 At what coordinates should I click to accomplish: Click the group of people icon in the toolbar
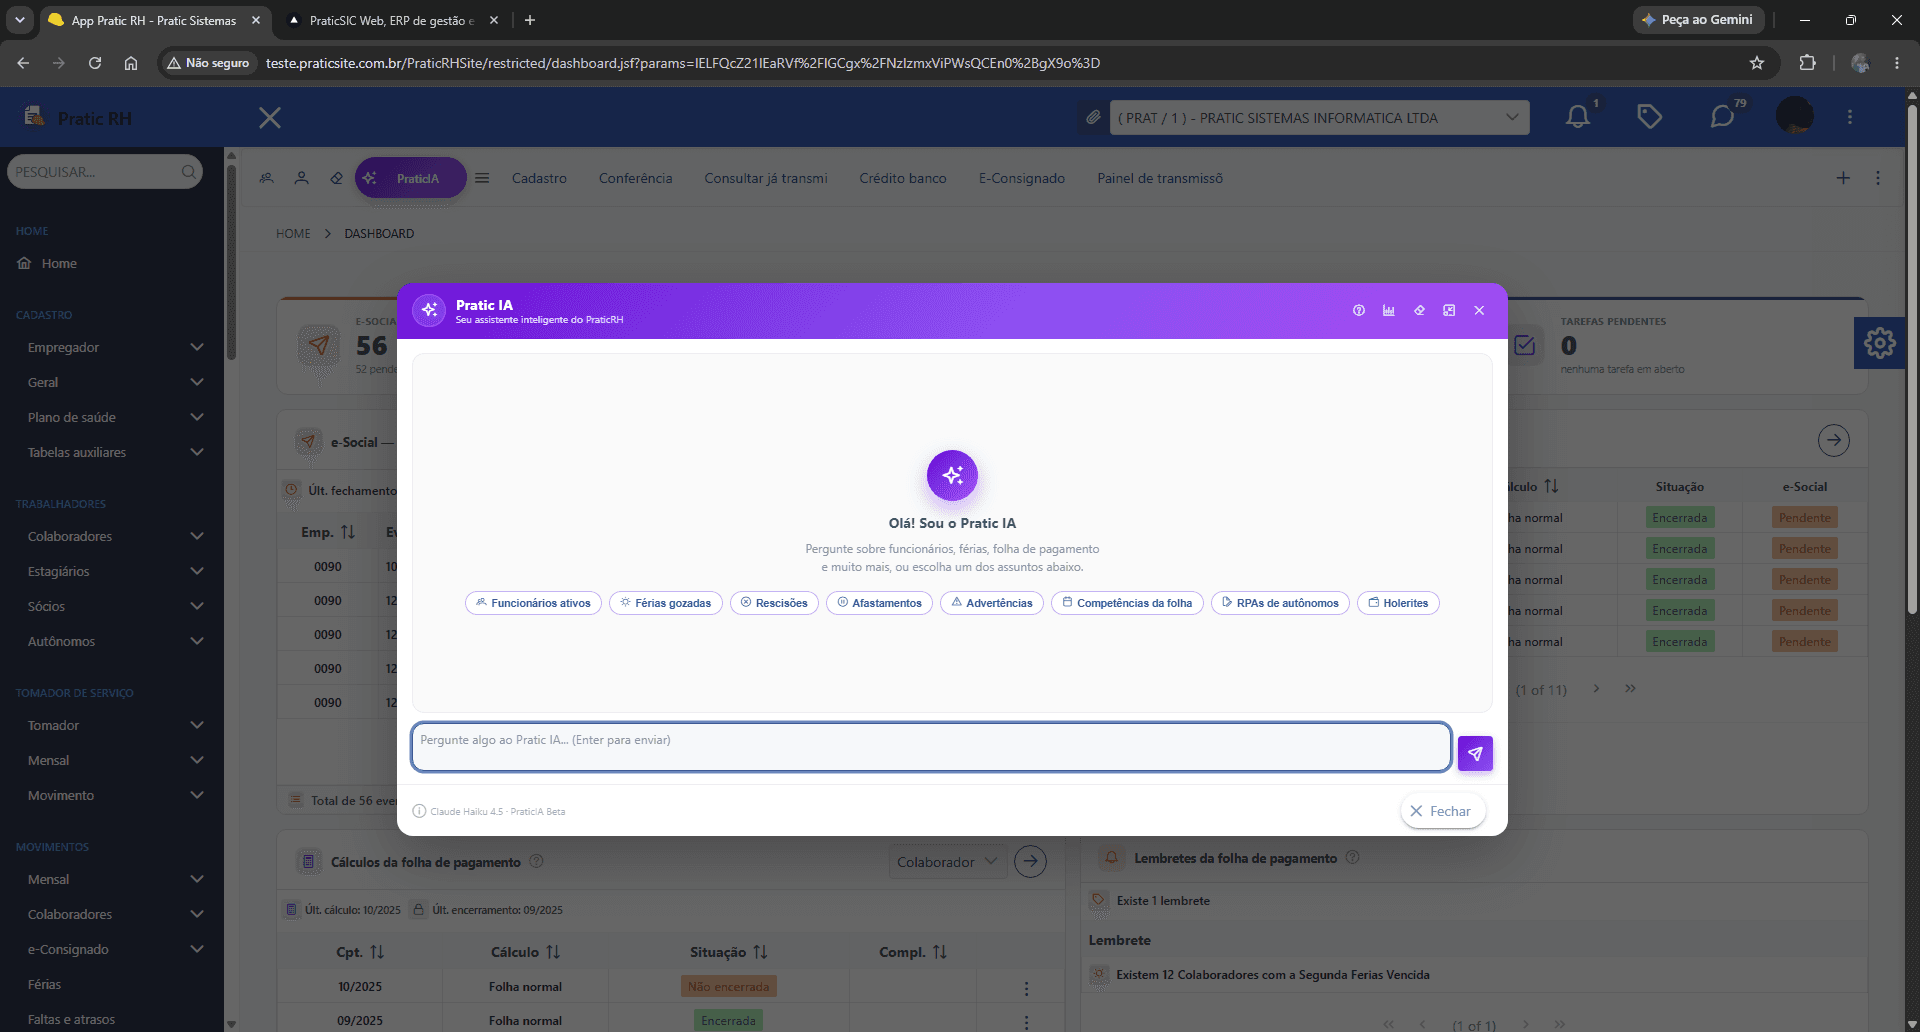coord(266,178)
